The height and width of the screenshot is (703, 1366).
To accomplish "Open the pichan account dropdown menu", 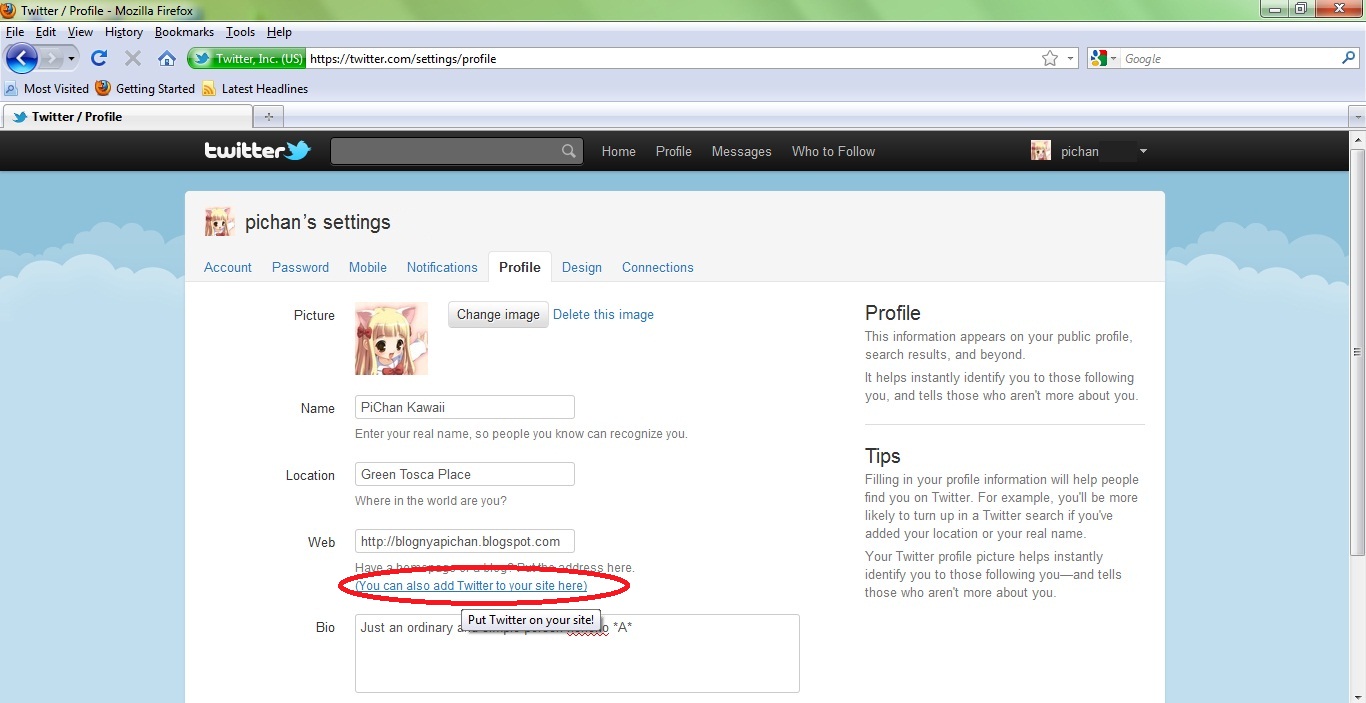I will [1143, 152].
